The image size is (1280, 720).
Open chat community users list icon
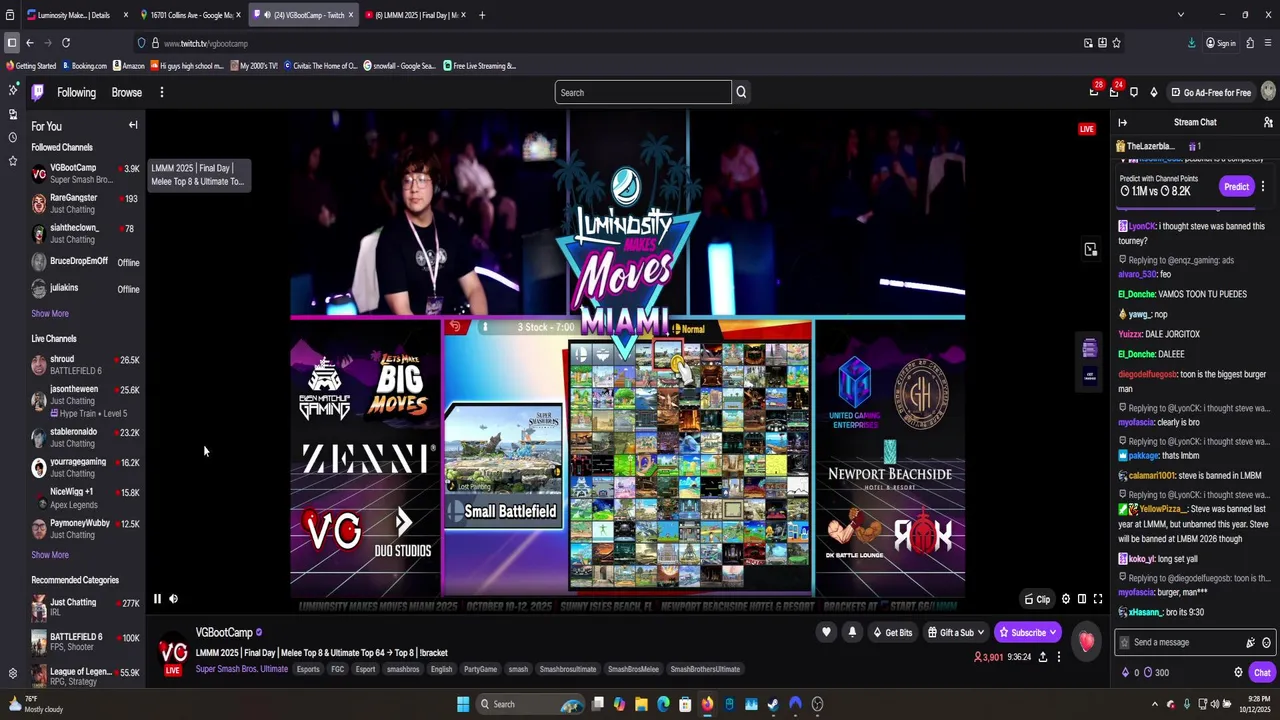point(1268,122)
